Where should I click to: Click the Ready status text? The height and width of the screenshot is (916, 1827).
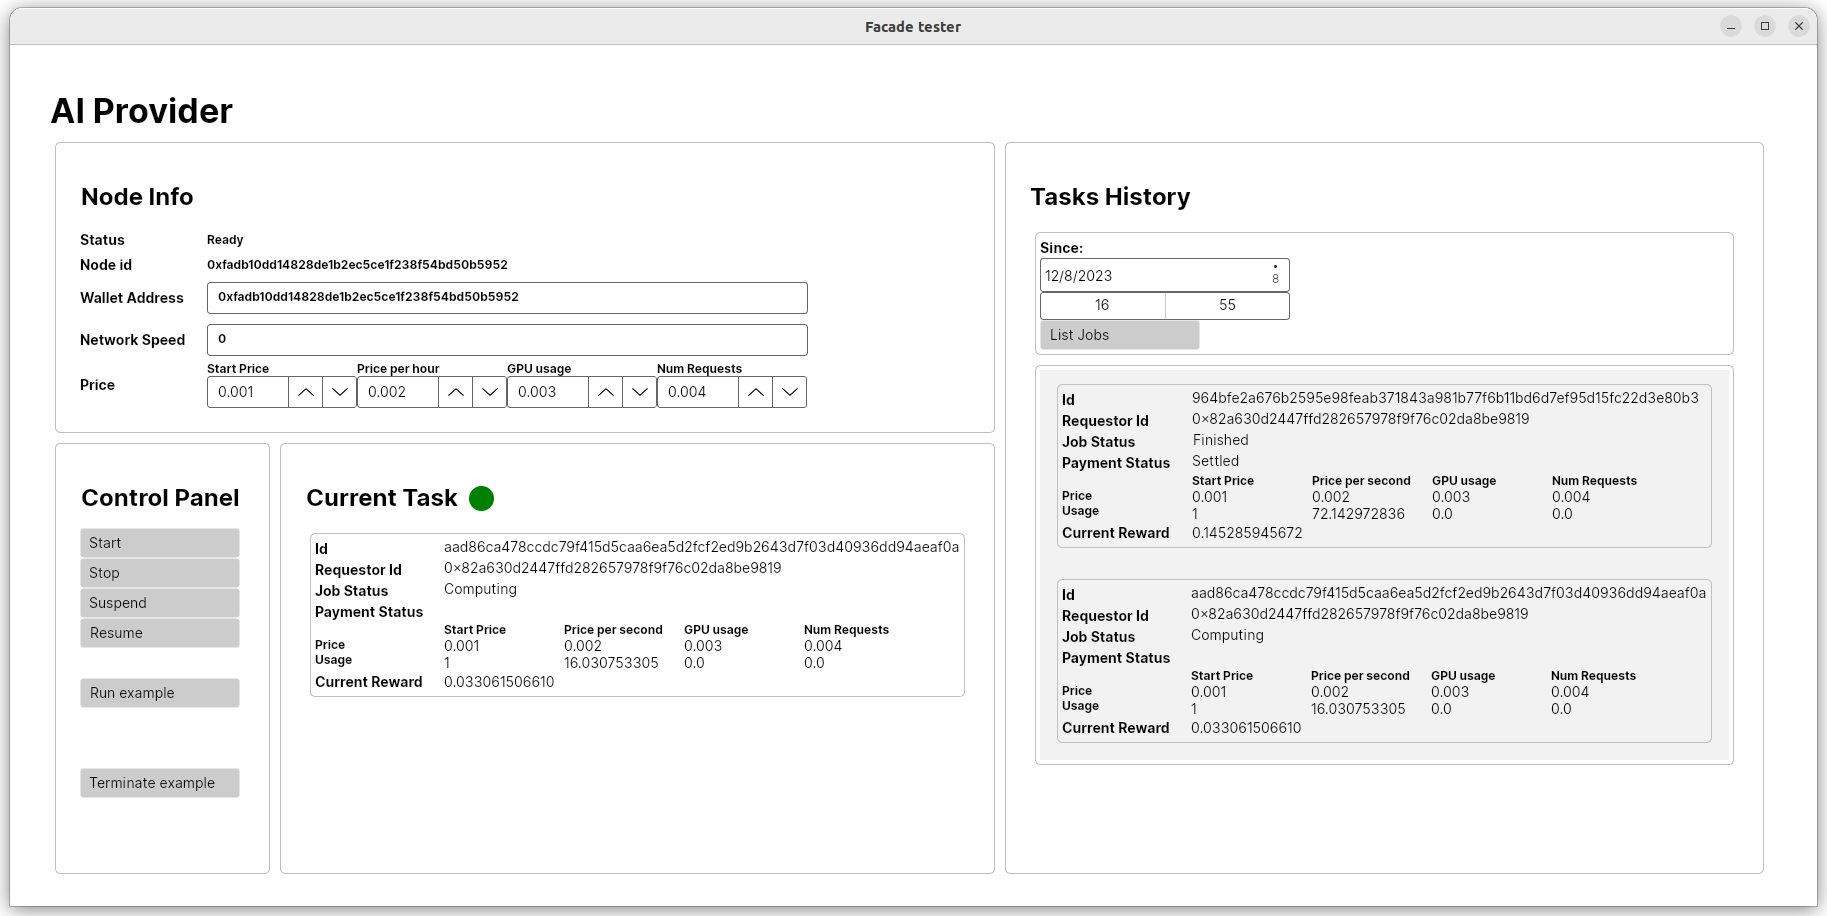point(225,240)
